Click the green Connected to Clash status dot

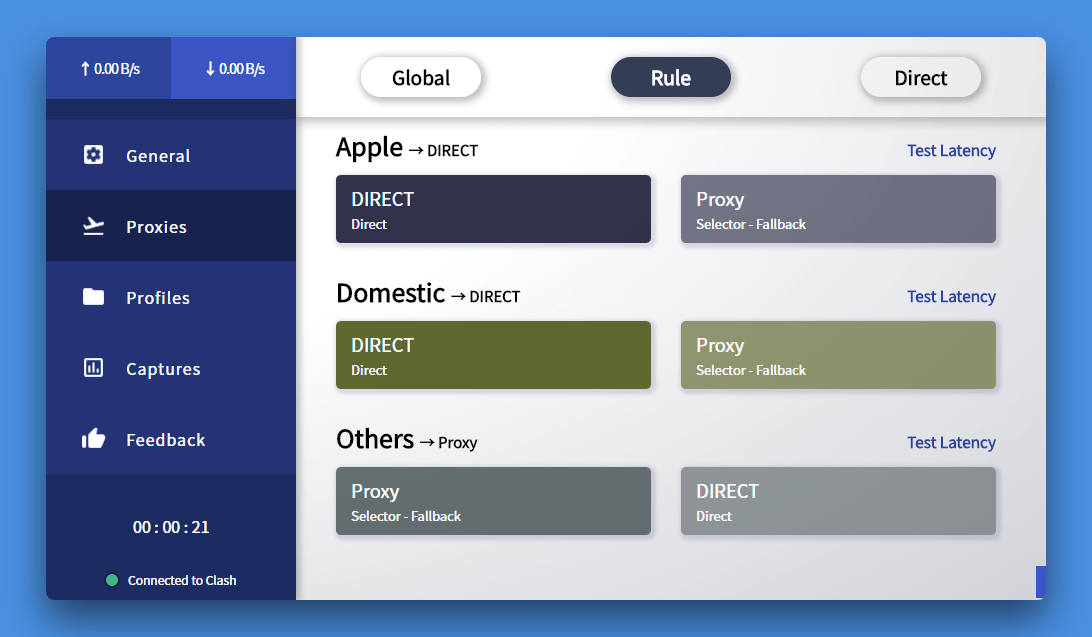tap(111, 580)
